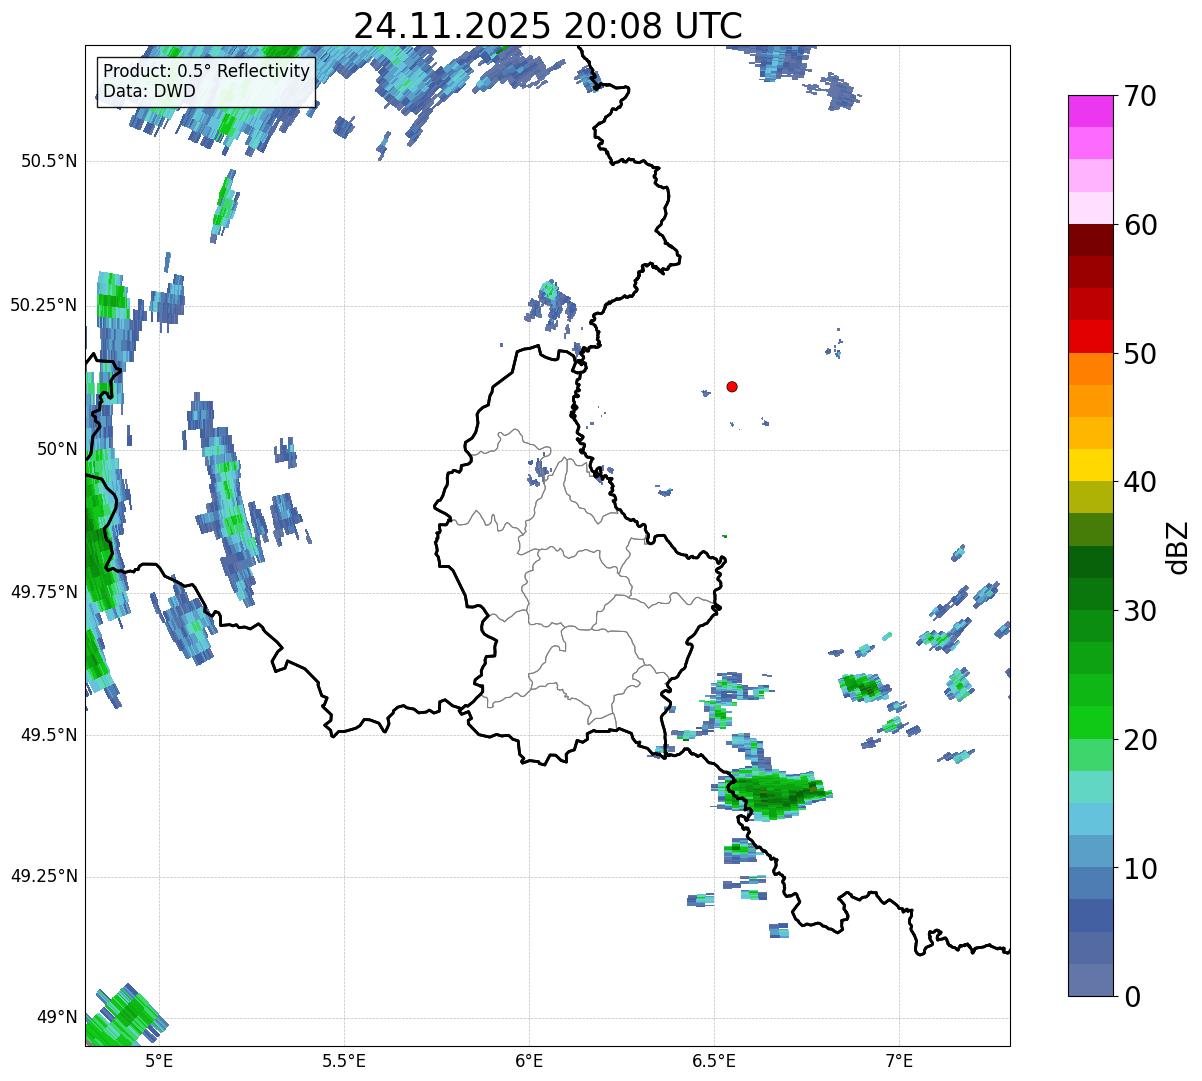Click the '6.5°E' longitude label
This screenshot has width=1202, height=1081.
point(714,1061)
